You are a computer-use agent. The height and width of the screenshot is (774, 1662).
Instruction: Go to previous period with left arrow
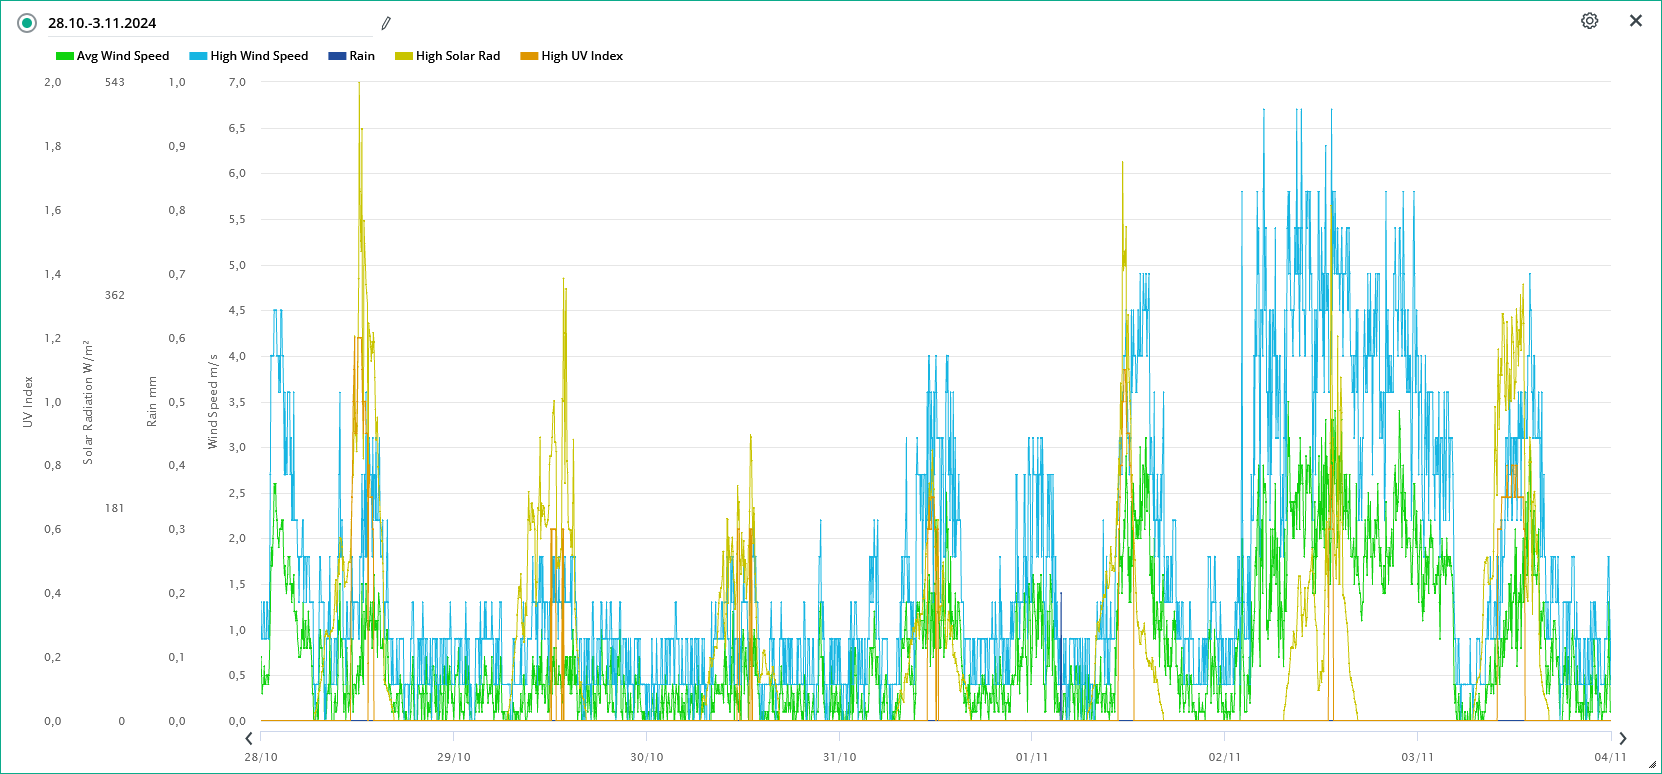tap(249, 739)
